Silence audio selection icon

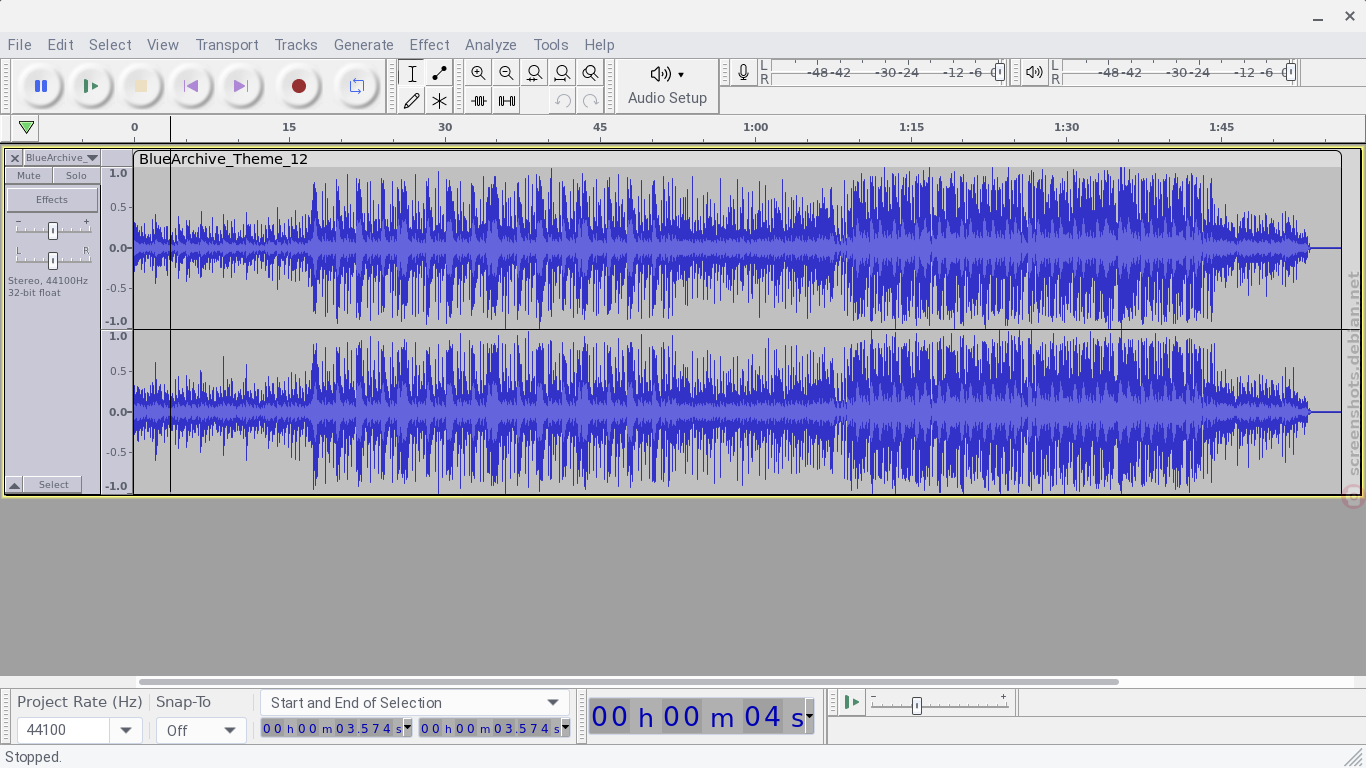(507, 100)
